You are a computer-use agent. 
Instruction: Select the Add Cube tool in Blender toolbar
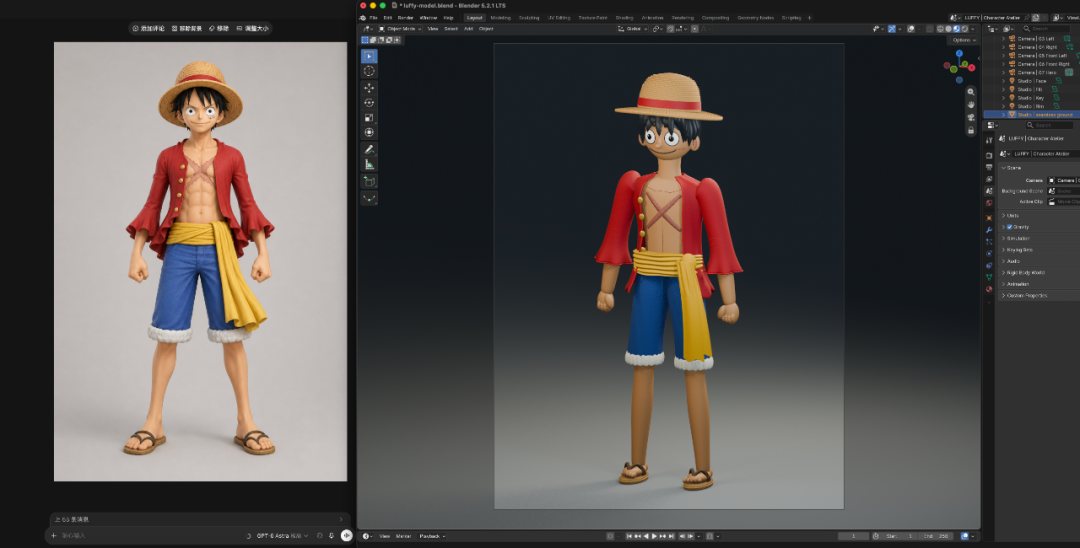tap(369, 181)
